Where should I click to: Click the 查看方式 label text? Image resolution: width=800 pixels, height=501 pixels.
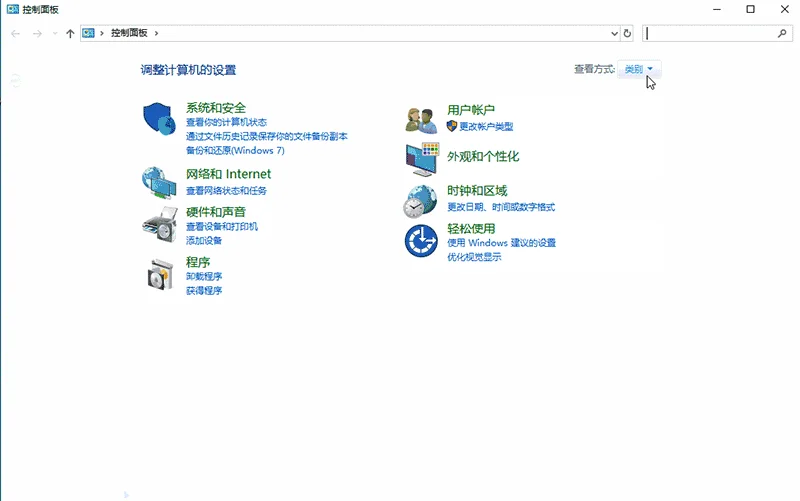(x=594, y=69)
